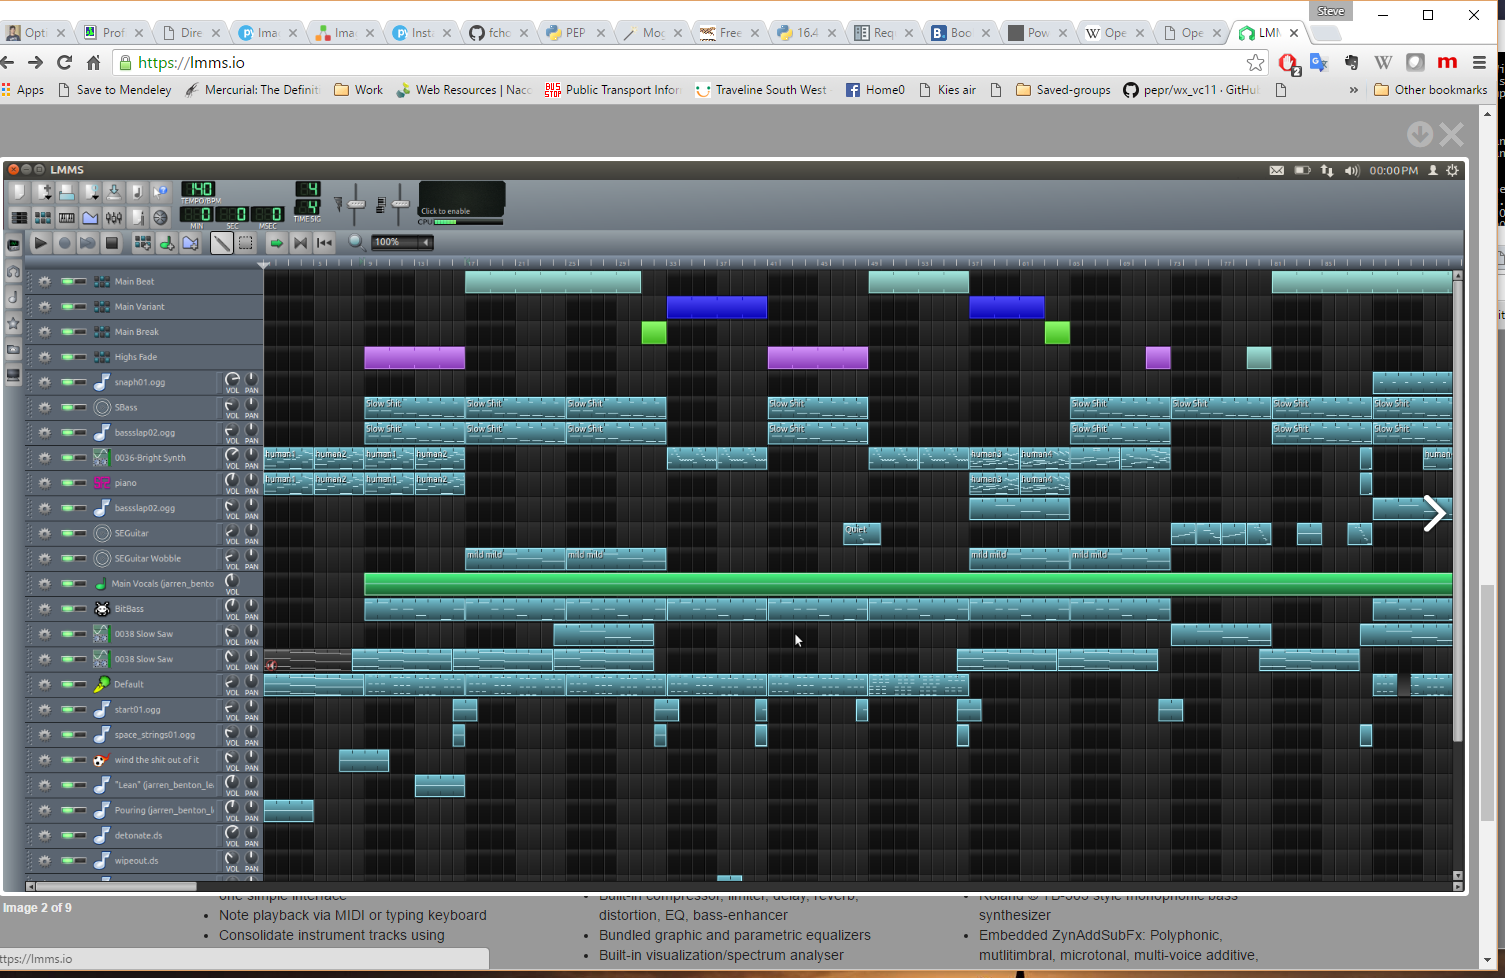Mute the Main Variant track

click(x=66, y=307)
